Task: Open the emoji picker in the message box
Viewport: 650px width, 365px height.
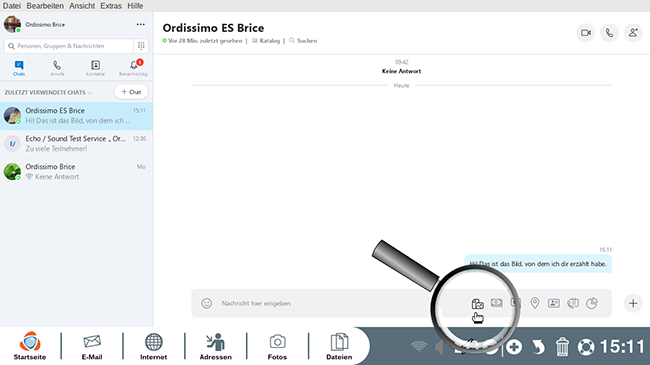Action: tap(206, 303)
